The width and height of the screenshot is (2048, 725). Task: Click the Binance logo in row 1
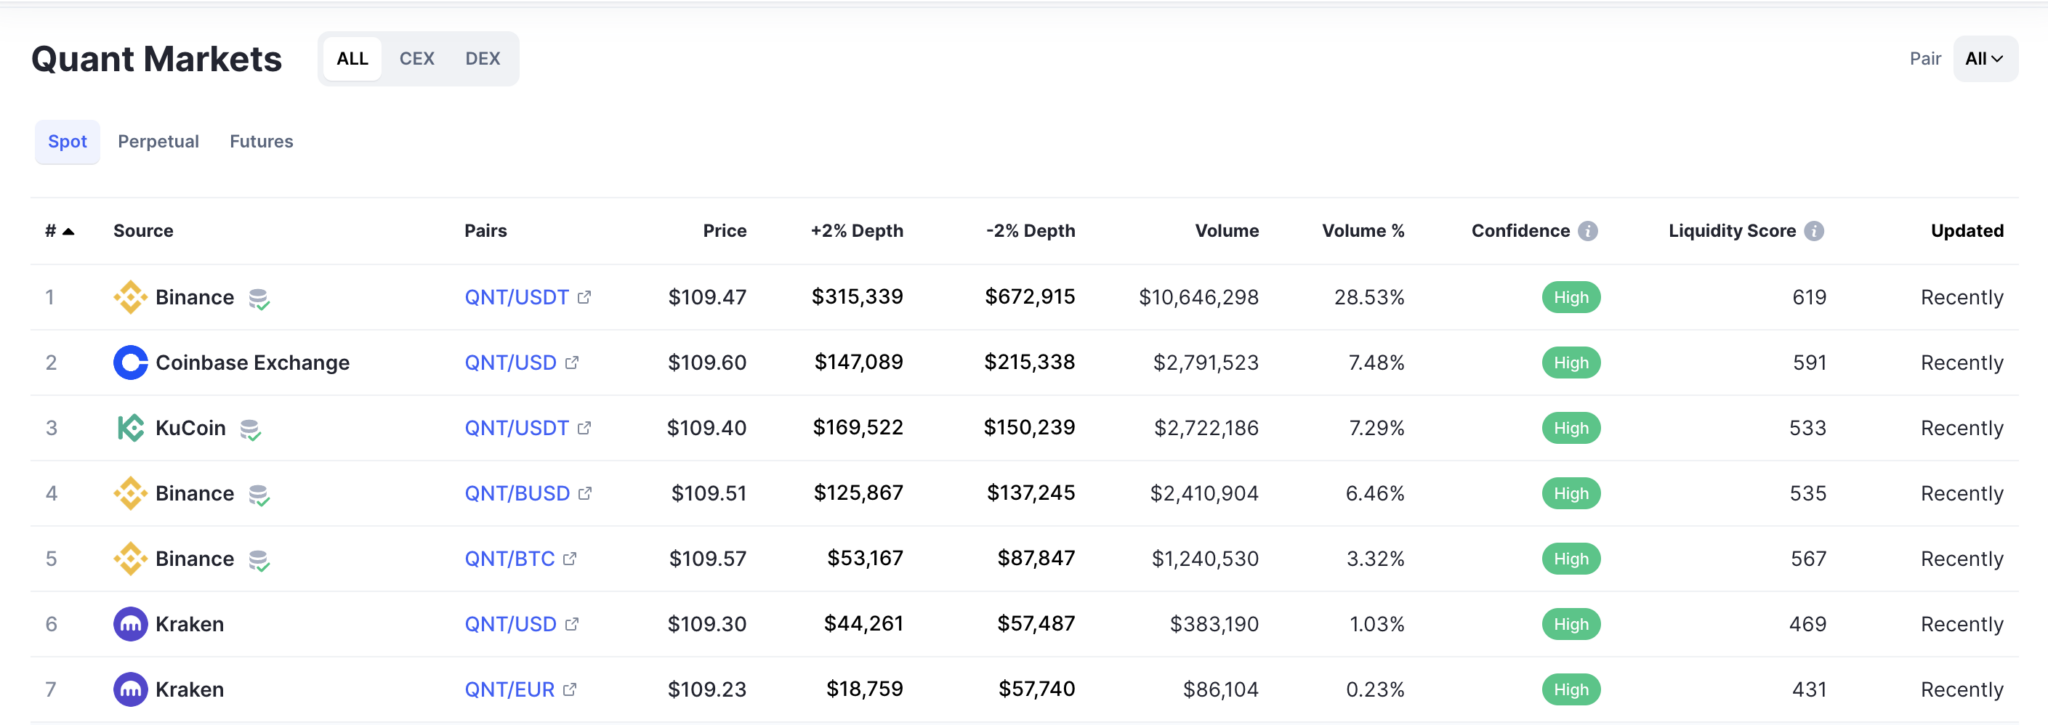tap(130, 297)
